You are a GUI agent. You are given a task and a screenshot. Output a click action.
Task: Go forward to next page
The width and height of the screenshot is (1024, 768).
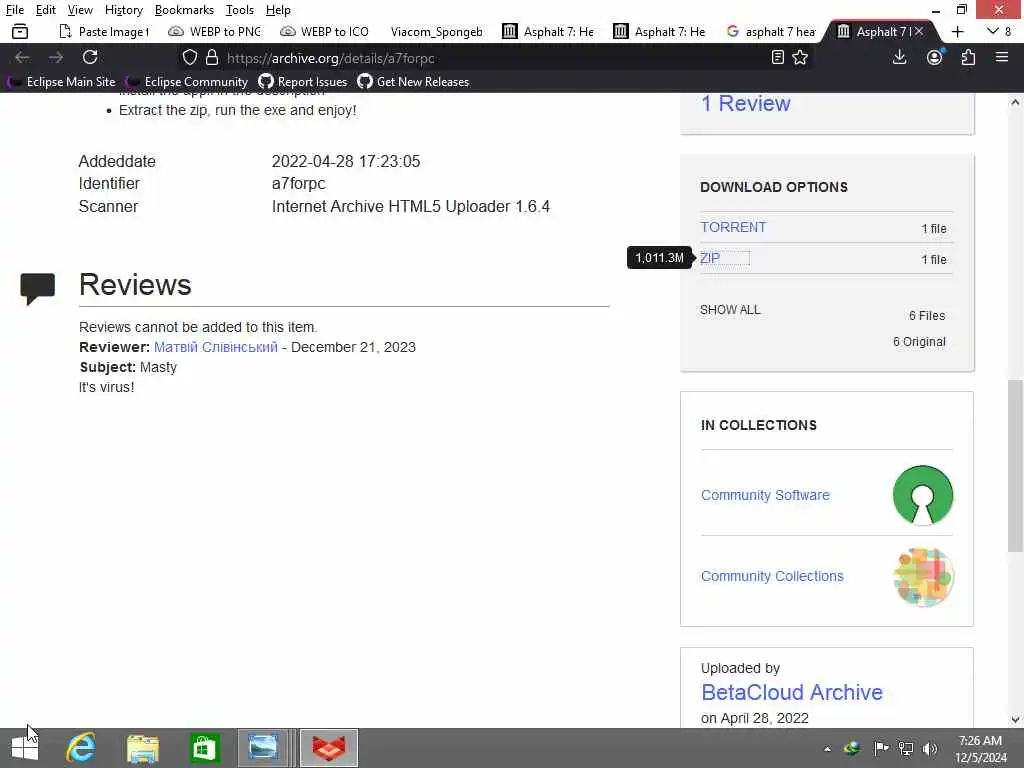[x=56, y=57]
